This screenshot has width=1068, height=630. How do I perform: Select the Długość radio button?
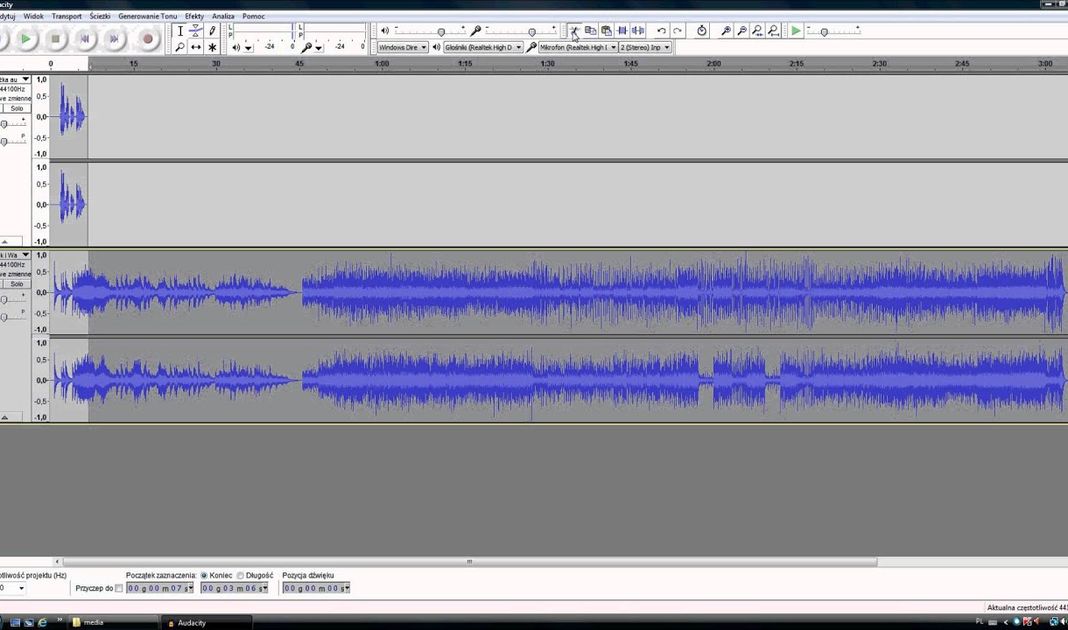pyautogui.click(x=240, y=576)
